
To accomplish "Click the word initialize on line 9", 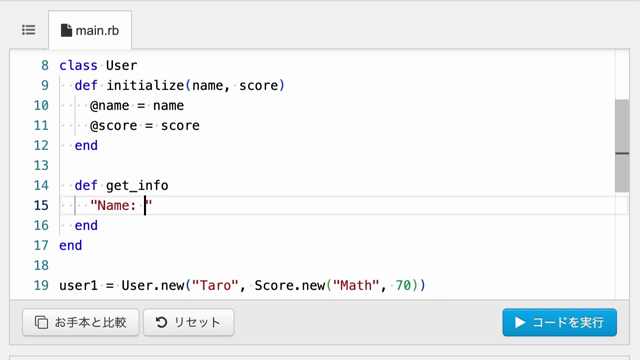I will (x=145, y=85).
